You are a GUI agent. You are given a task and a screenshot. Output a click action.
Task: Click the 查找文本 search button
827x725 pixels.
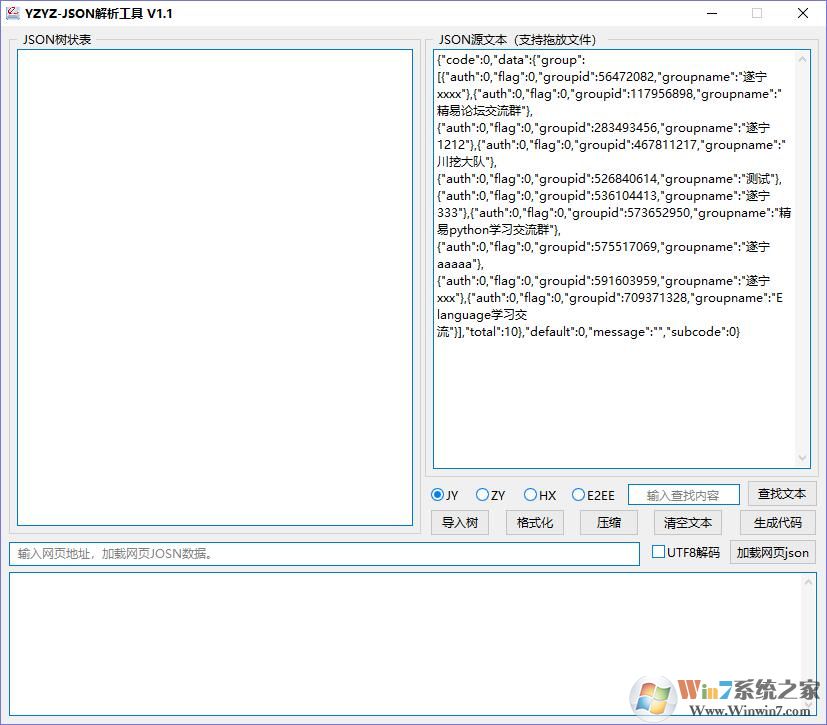(782, 494)
